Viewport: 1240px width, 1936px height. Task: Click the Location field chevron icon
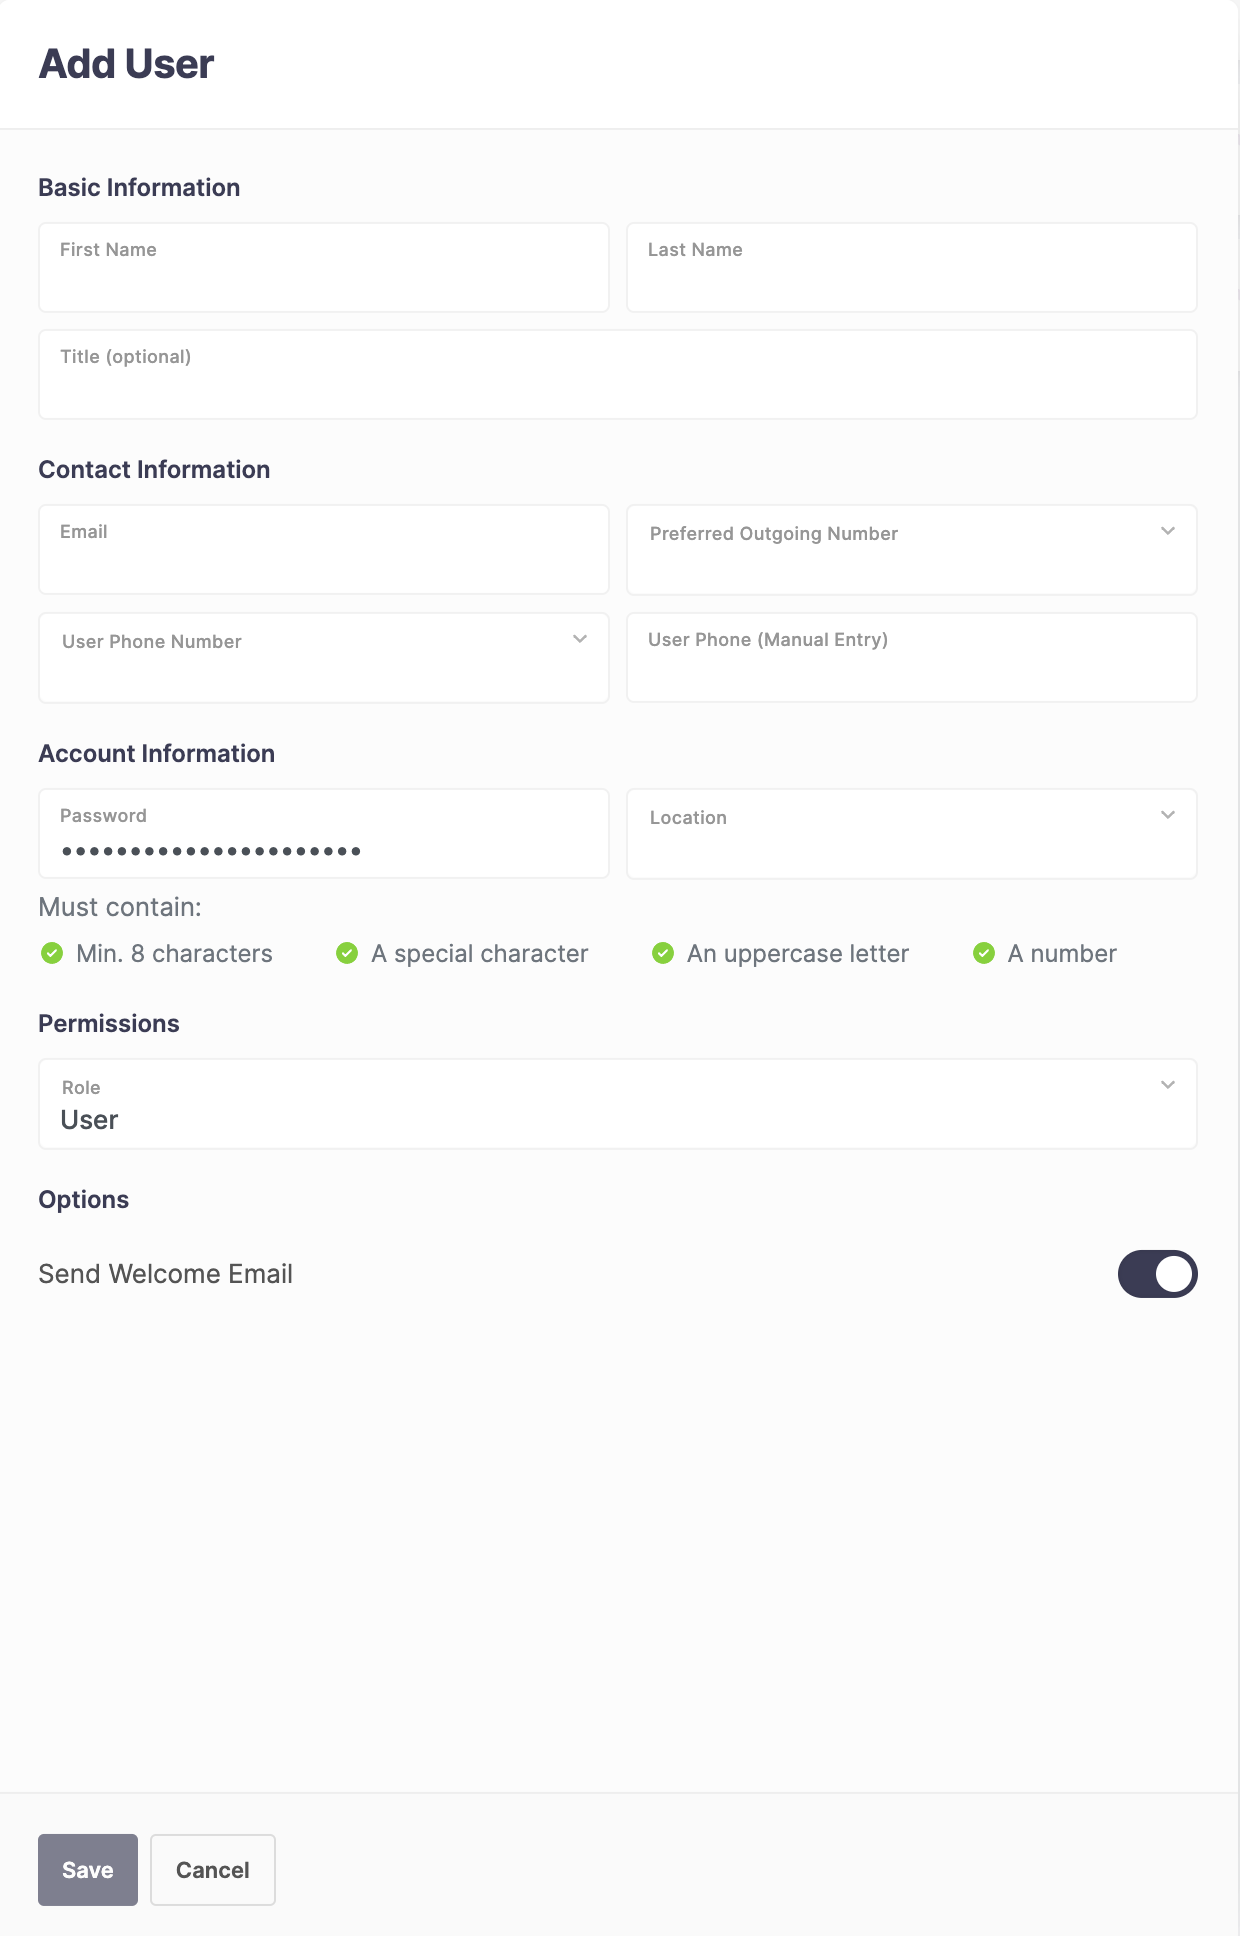point(1168,815)
